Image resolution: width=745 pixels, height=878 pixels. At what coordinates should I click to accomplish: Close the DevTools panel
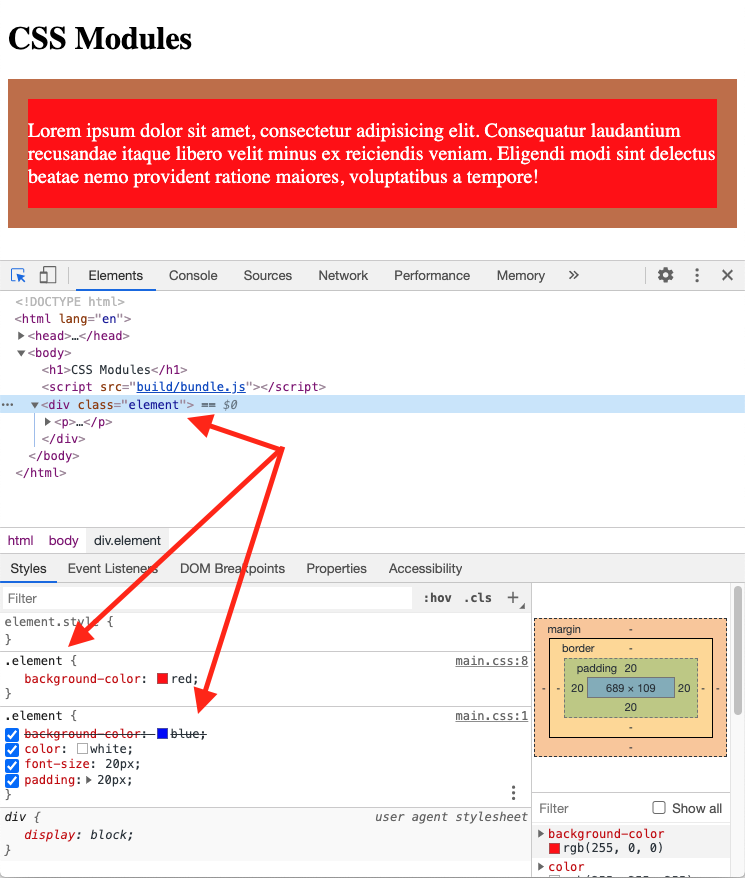pyautogui.click(x=727, y=275)
